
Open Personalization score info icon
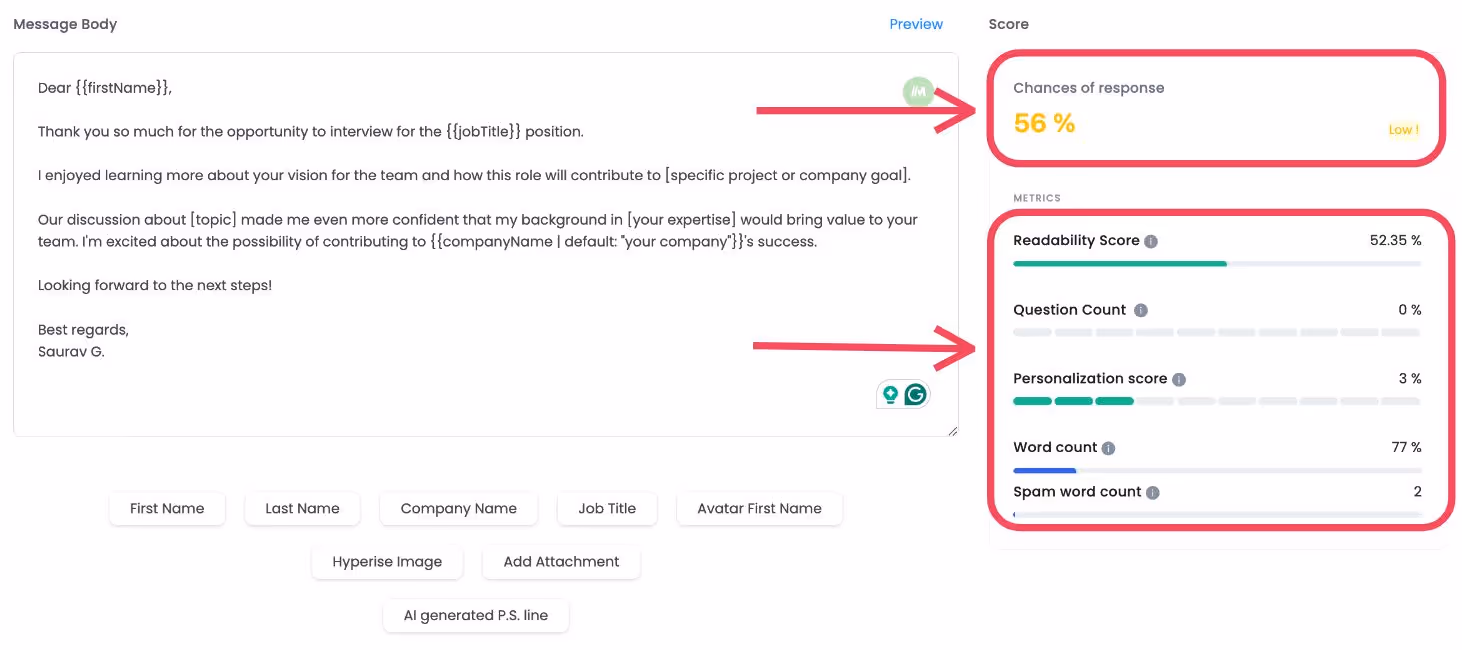pos(1180,379)
